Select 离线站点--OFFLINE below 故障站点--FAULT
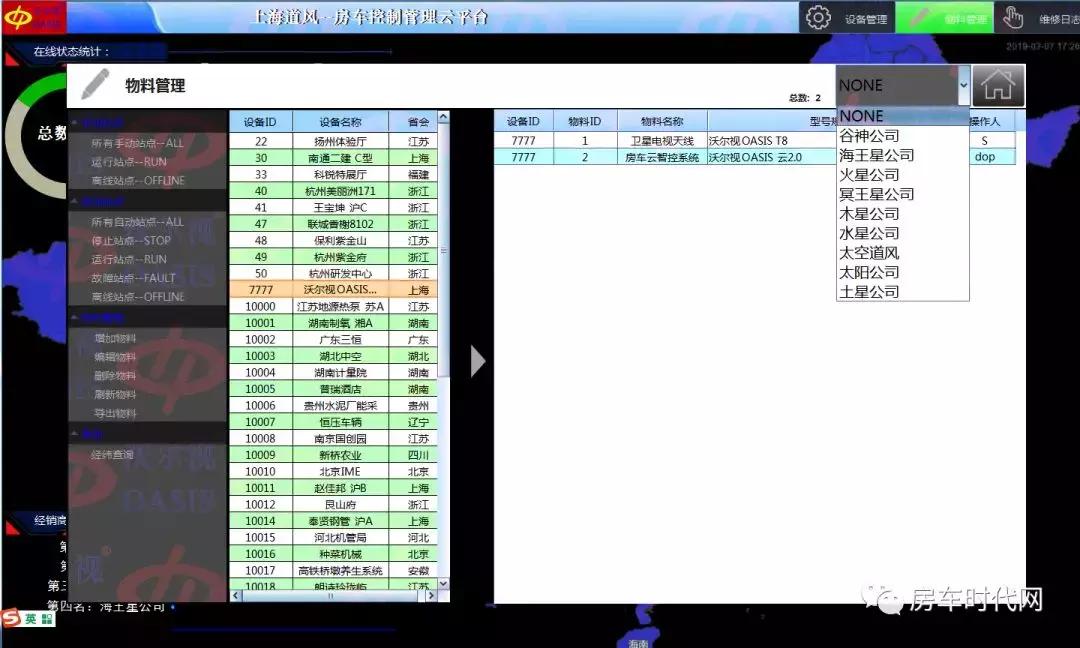 coord(138,297)
